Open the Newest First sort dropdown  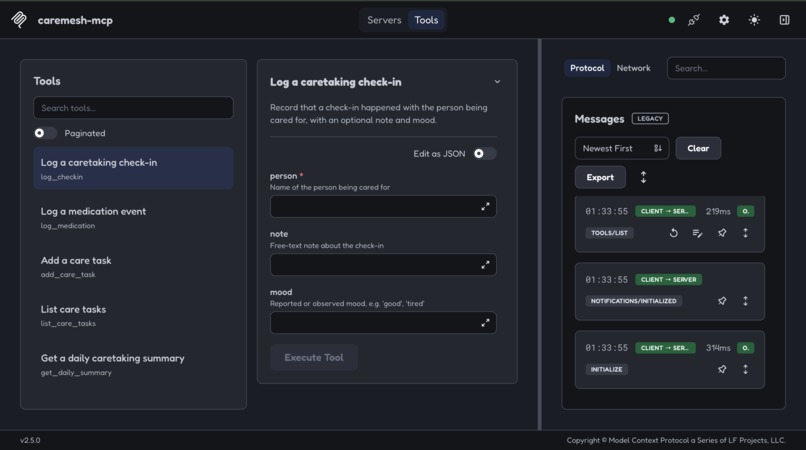[622, 148]
